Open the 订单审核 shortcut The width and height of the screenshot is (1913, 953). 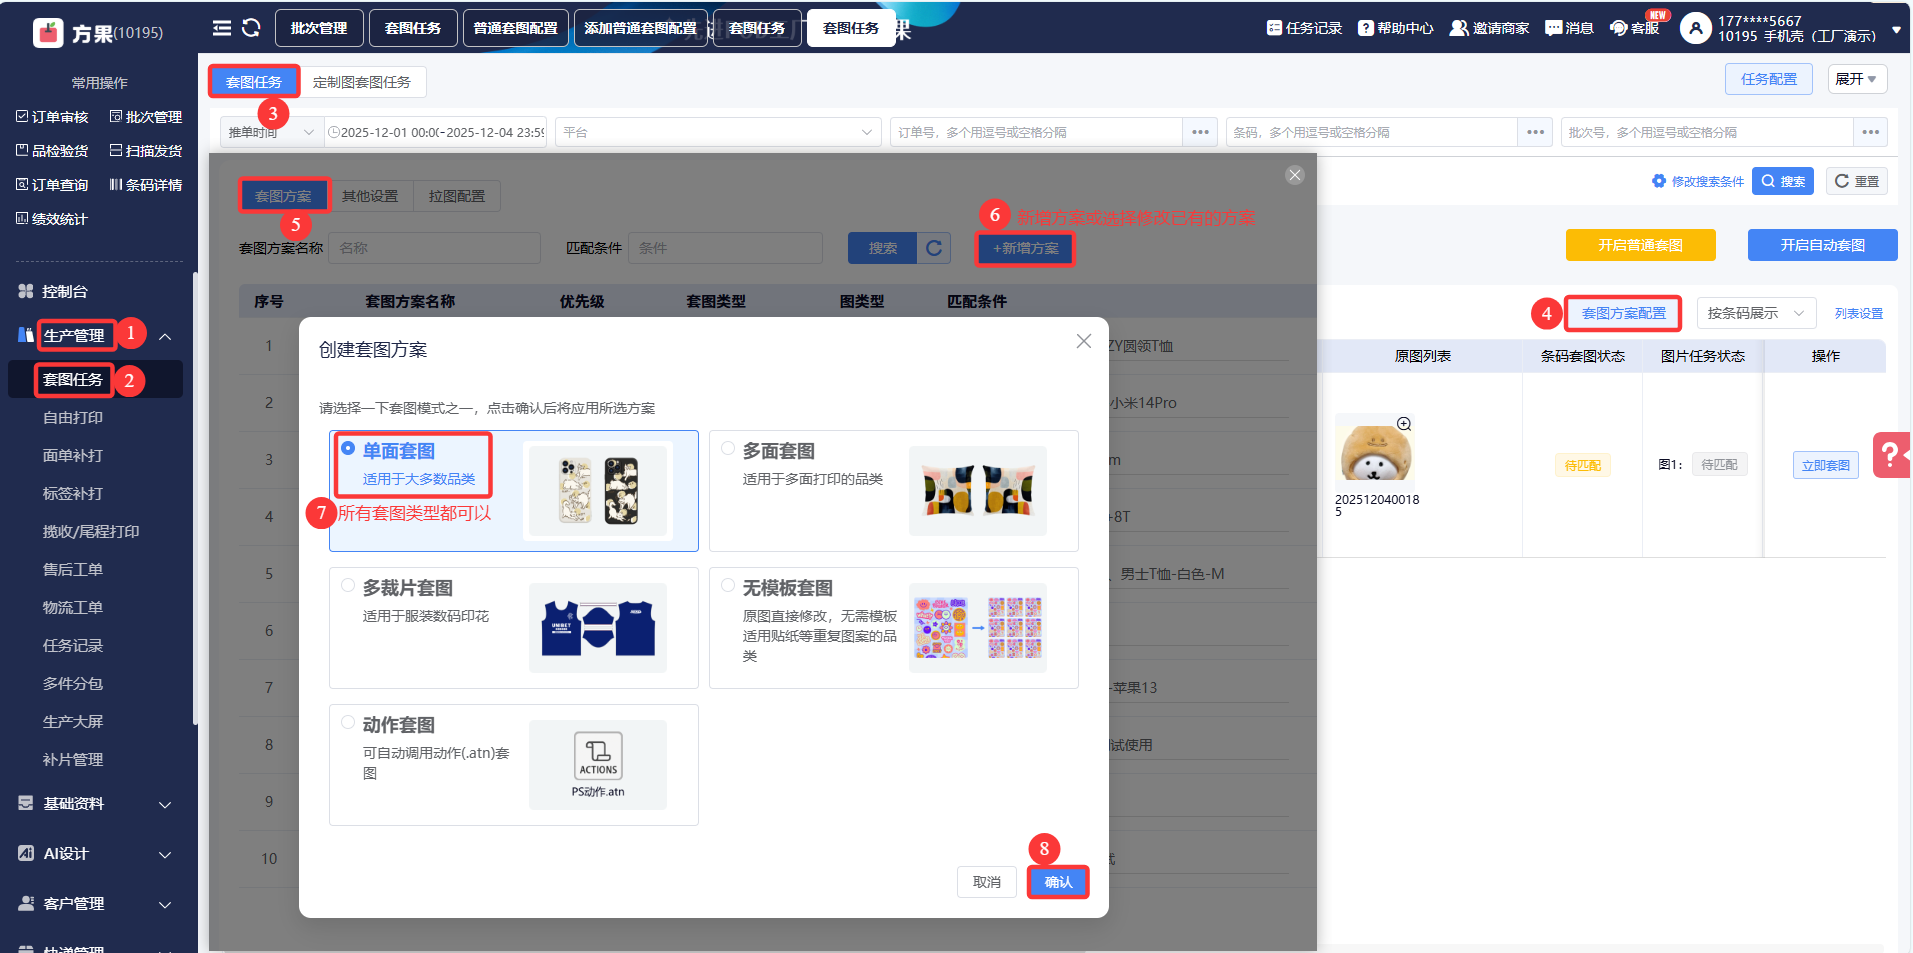52,117
